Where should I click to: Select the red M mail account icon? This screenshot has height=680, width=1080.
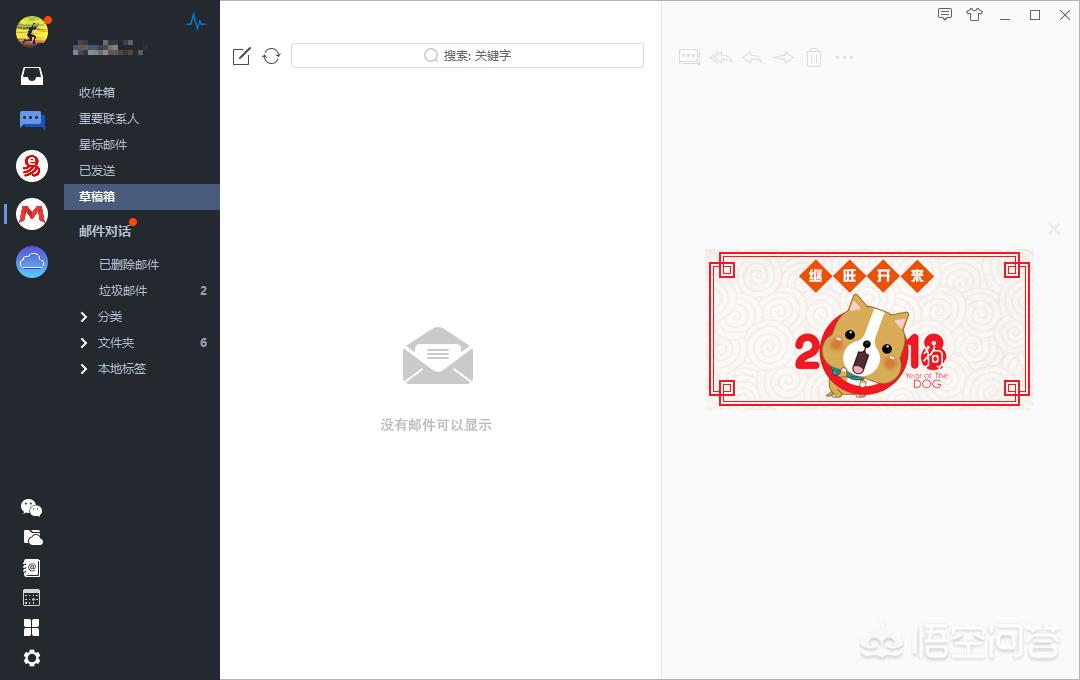(x=32, y=214)
